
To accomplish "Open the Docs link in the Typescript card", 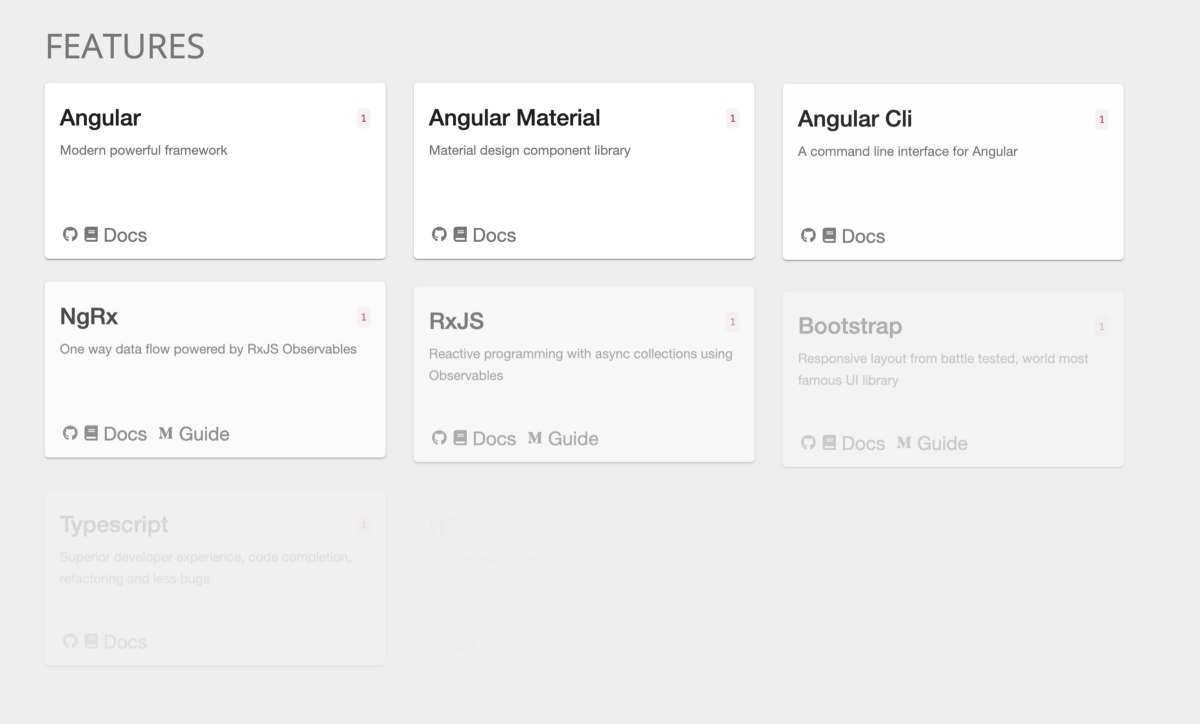I will (125, 642).
